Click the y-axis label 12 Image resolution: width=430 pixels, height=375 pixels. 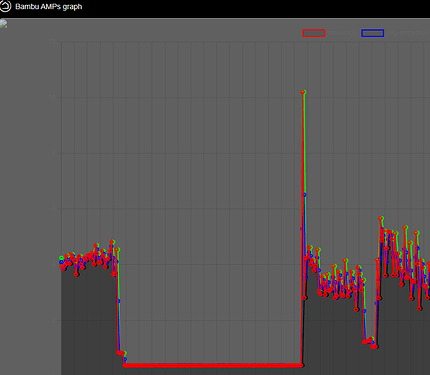[x=52, y=41]
